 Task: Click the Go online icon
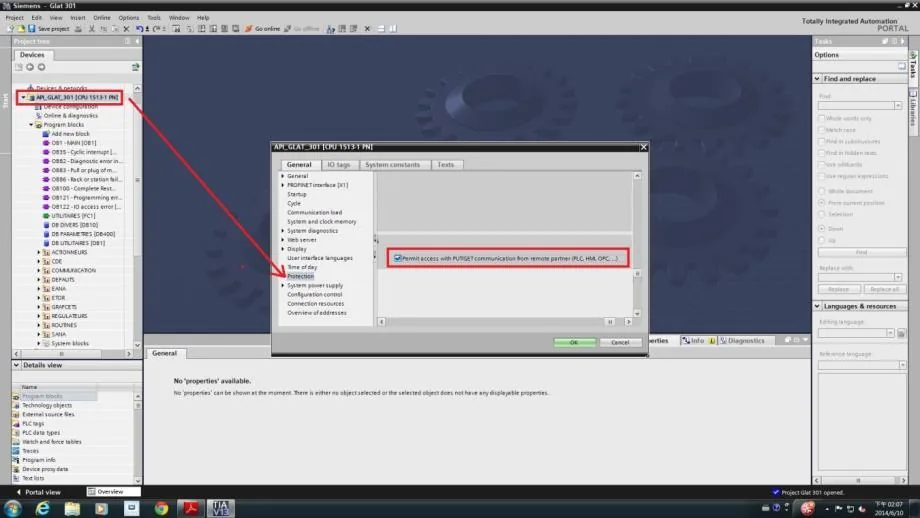[249, 28]
